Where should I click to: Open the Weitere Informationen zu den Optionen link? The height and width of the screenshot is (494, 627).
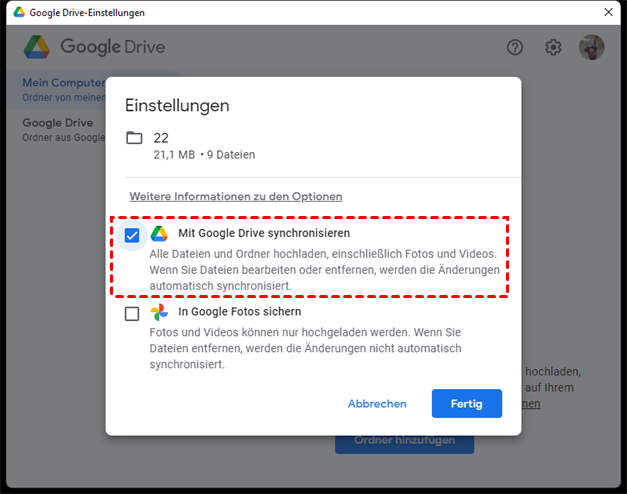tap(236, 197)
